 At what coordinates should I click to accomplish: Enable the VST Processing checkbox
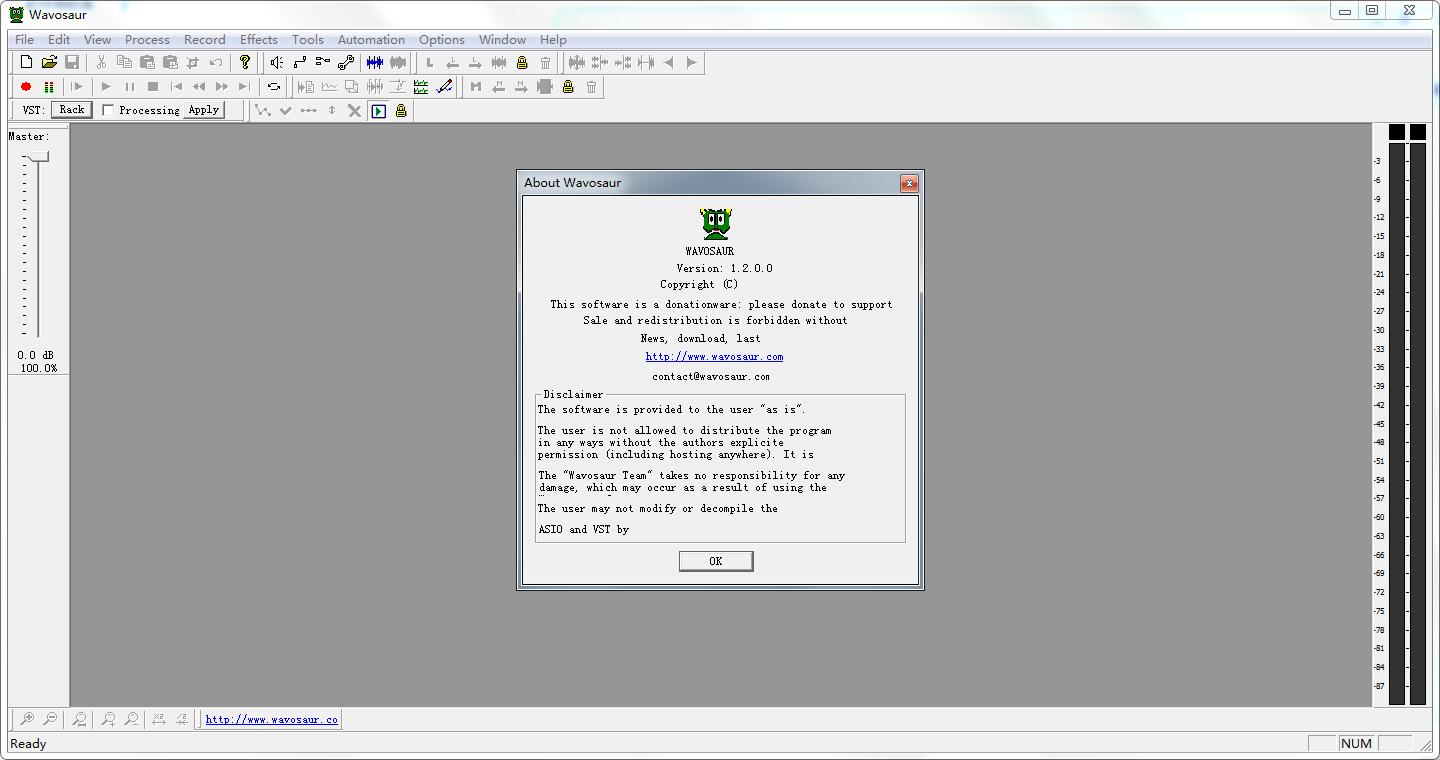coord(109,111)
